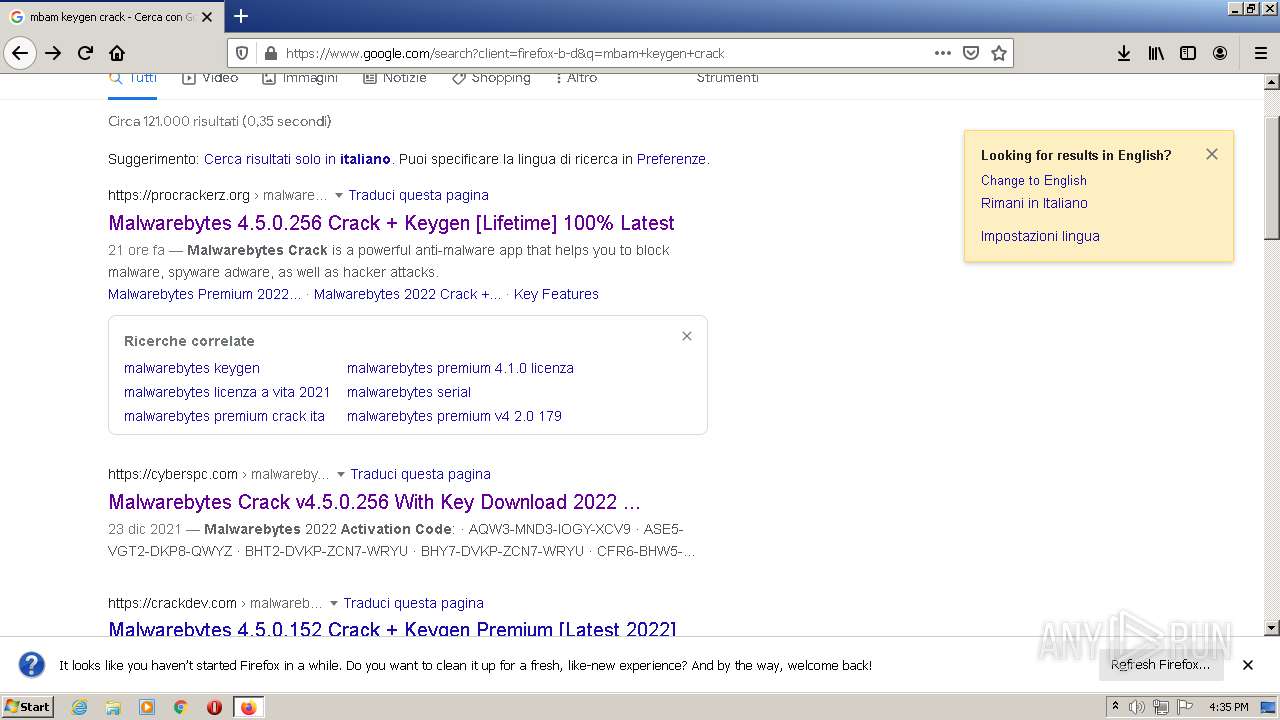
Task: Switch to Video results tab
Action: click(210, 78)
